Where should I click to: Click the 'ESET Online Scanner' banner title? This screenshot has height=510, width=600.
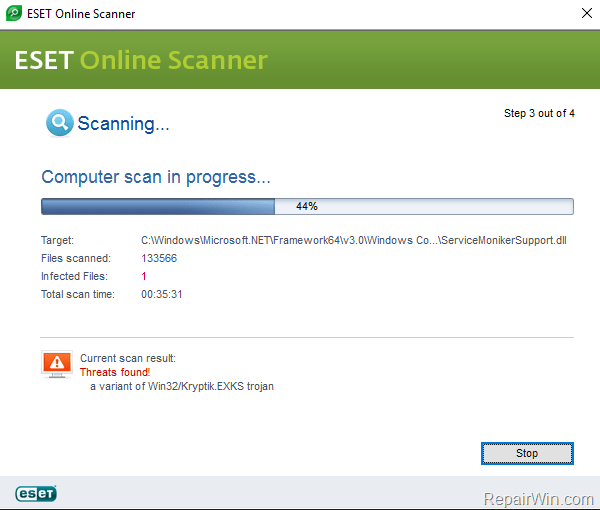point(141,60)
